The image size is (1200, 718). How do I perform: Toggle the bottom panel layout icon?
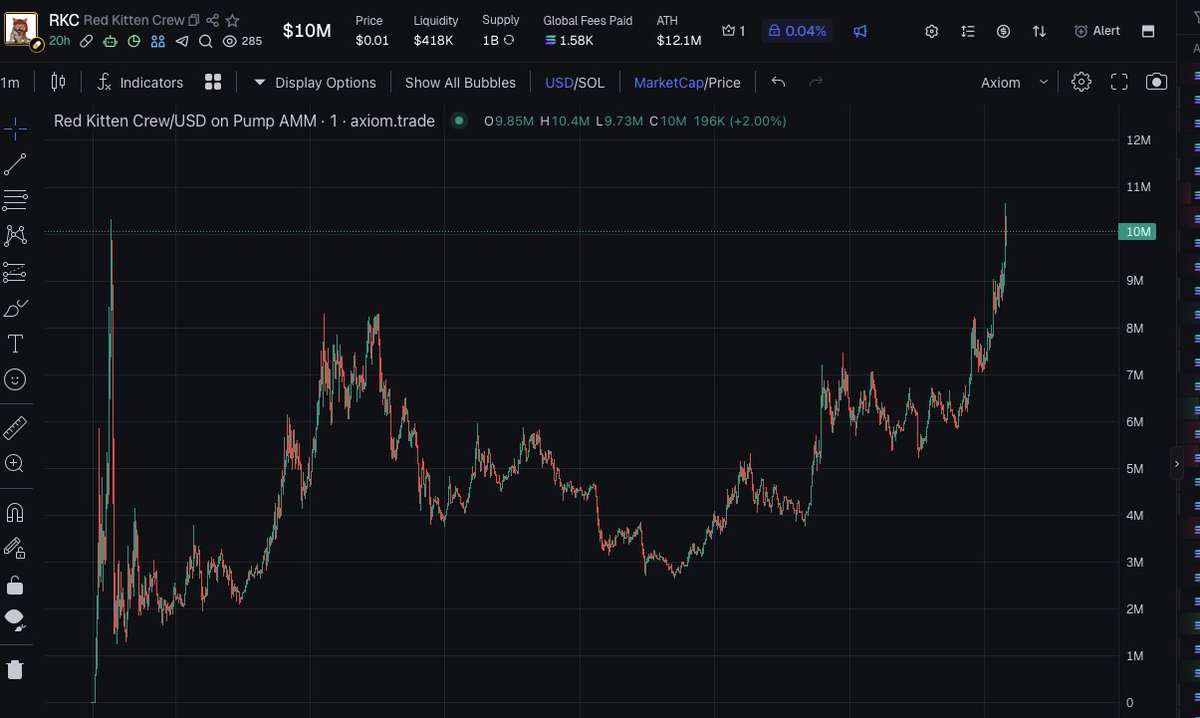point(1148,31)
